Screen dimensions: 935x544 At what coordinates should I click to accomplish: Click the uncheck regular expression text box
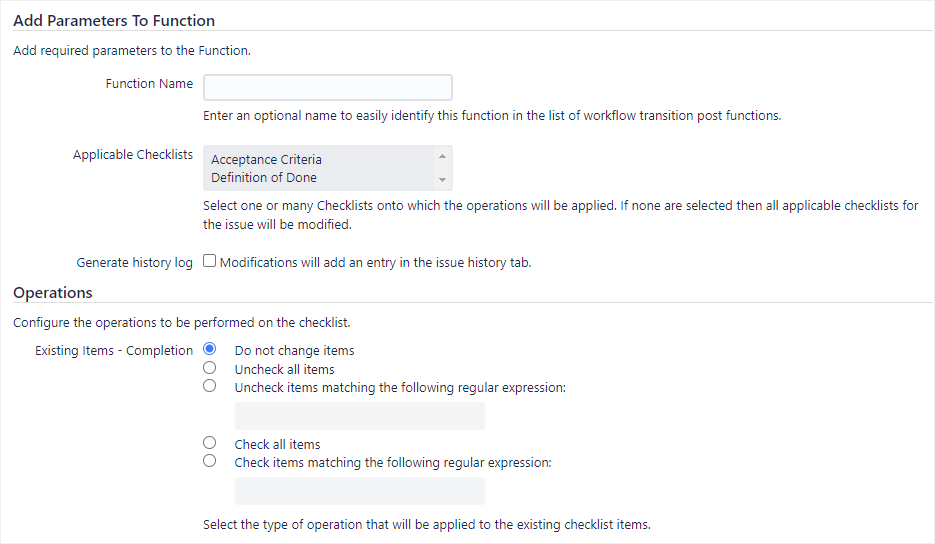click(x=359, y=416)
